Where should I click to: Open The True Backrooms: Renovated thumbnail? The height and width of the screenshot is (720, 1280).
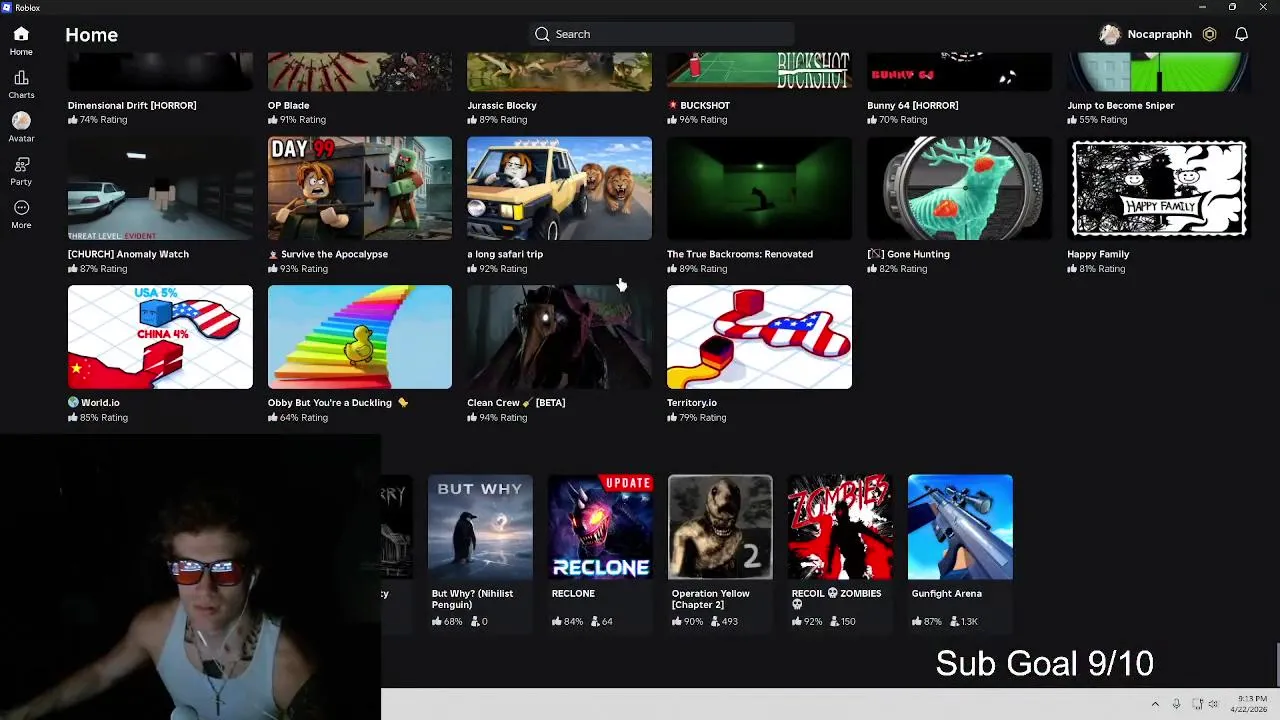(759, 188)
